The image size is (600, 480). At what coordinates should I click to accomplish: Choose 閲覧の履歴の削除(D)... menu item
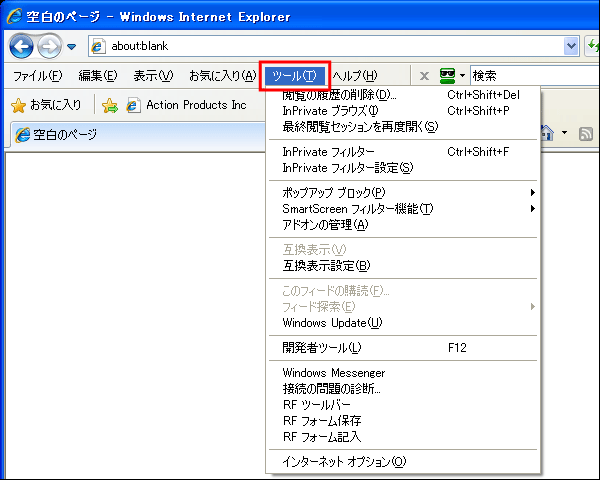[403, 95]
